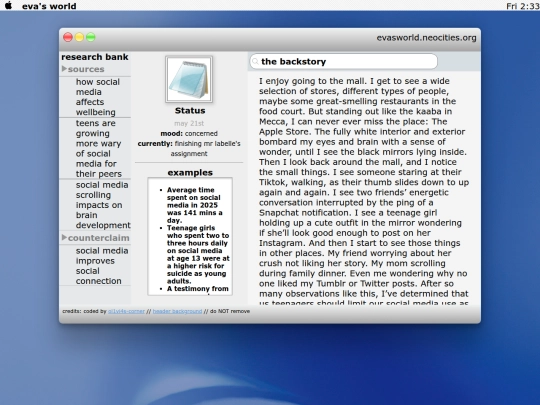Viewport: 540px width, 405px height.
Task: Click the counterclaim section label
Action: (x=98, y=238)
